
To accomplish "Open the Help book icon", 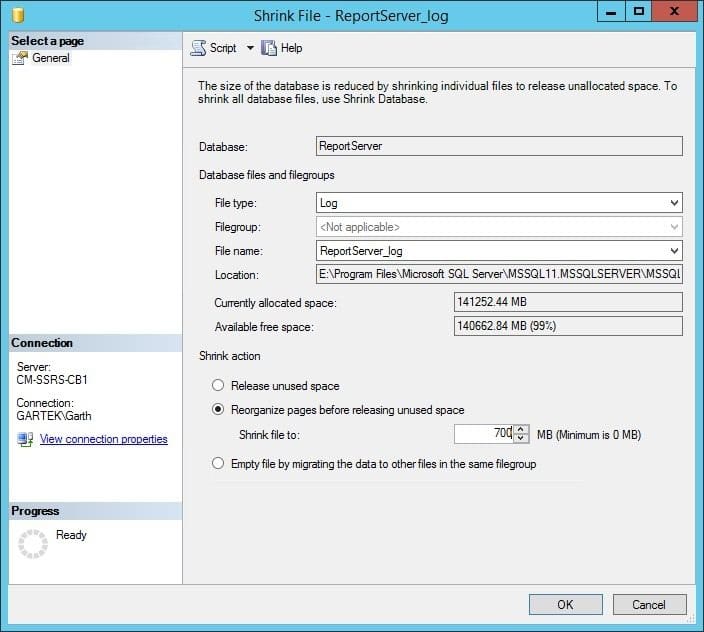I will coord(269,48).
